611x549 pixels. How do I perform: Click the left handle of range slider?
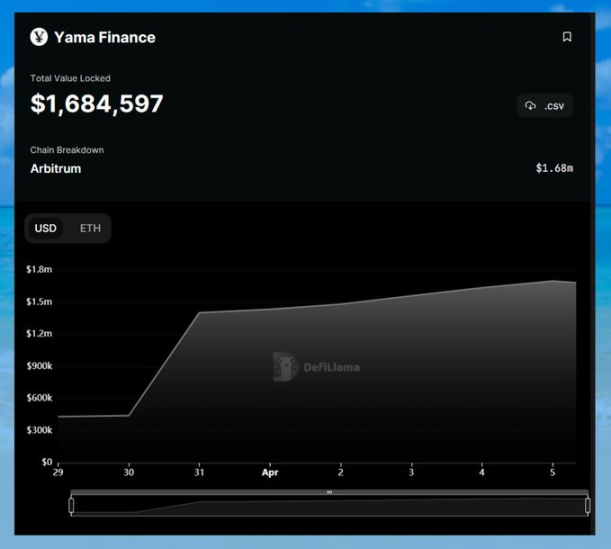pos(71,505)
